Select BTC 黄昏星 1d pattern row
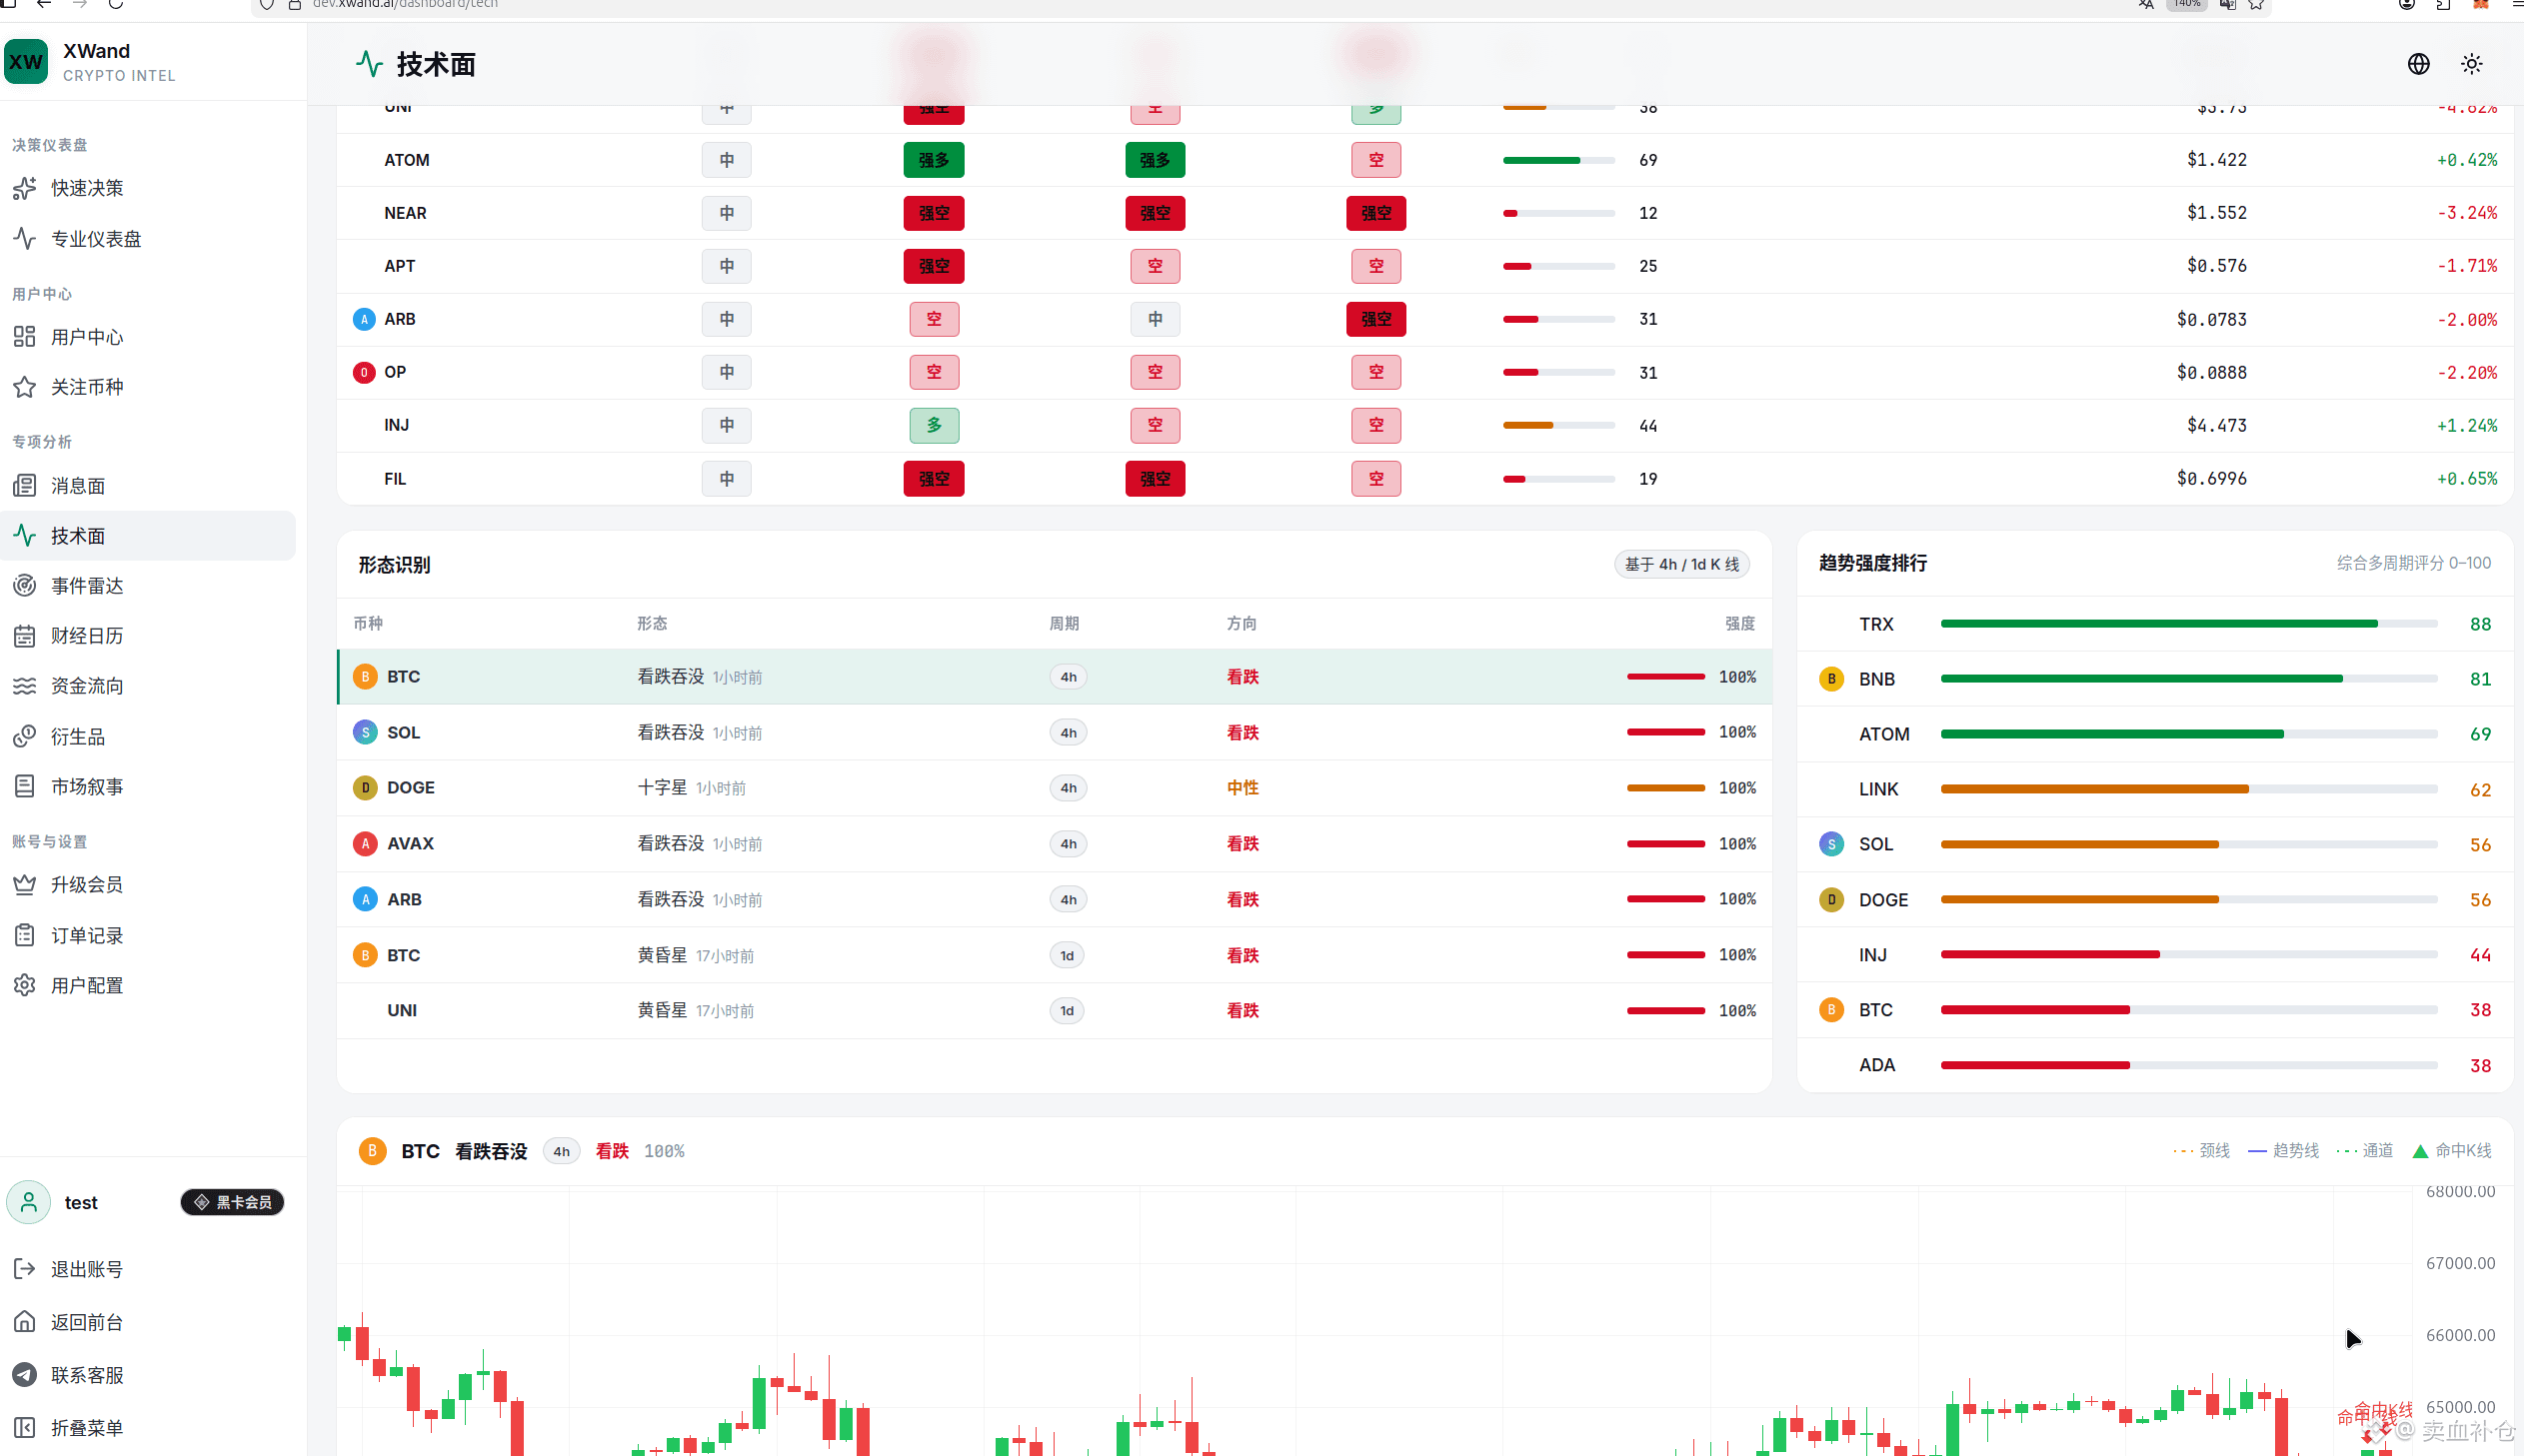 (1055, 955)
